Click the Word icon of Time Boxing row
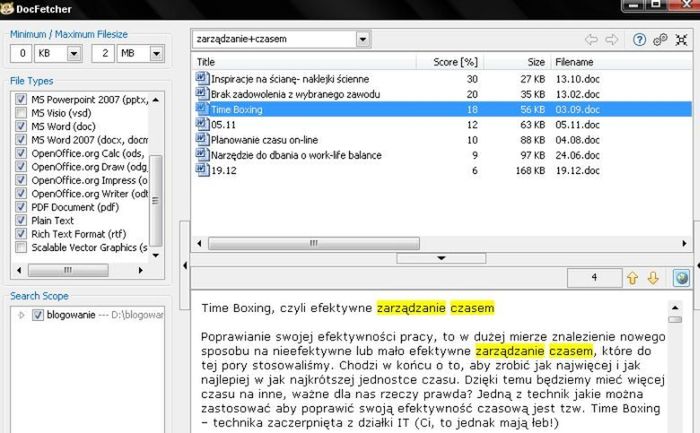The width and height of the screenshot is (700, 433). tap(202, 109)
